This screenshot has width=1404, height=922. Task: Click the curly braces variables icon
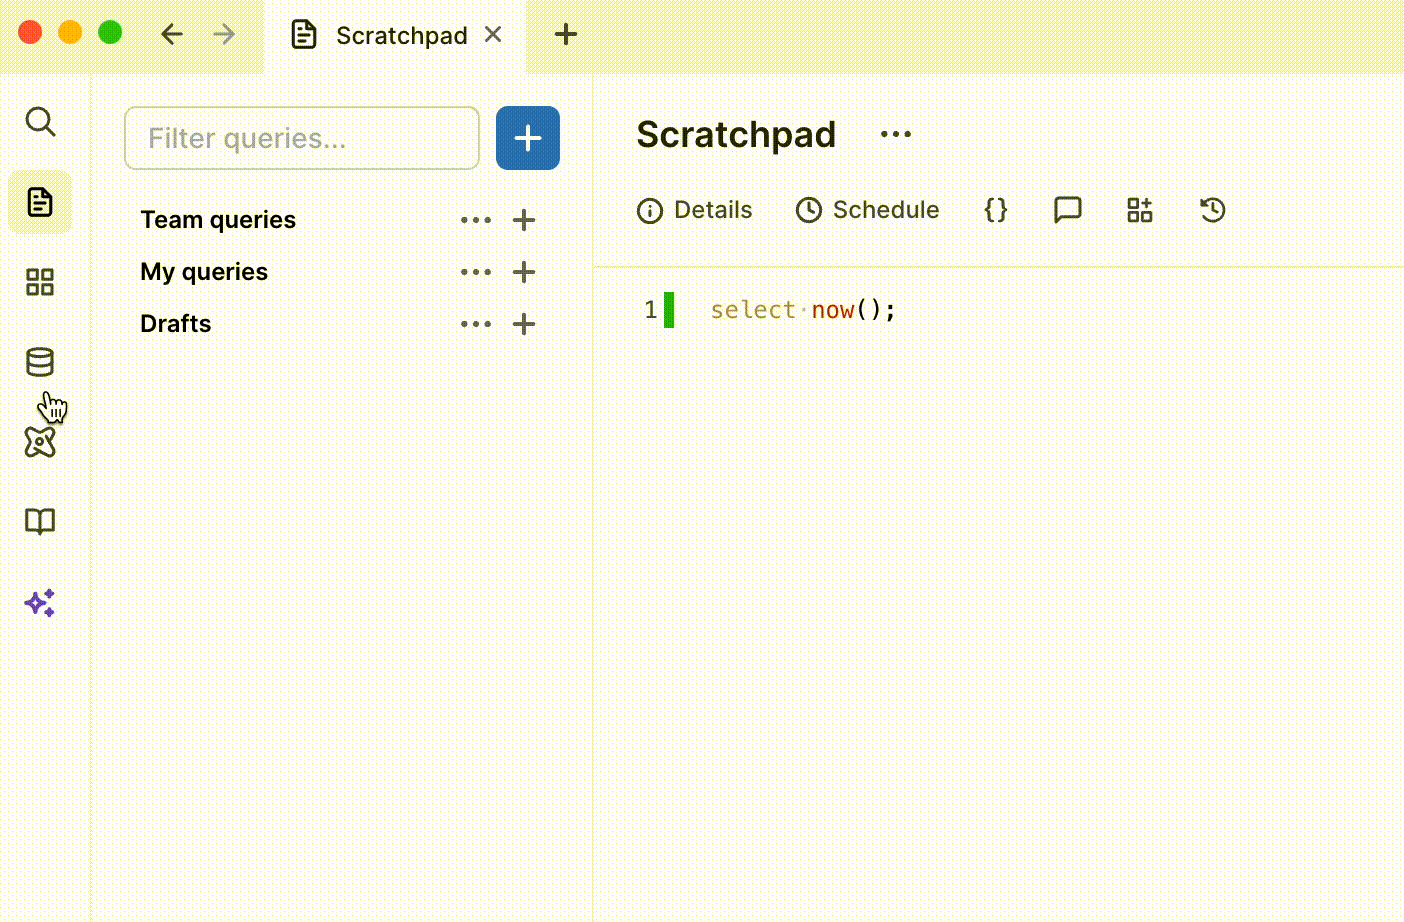pos(996,210)
